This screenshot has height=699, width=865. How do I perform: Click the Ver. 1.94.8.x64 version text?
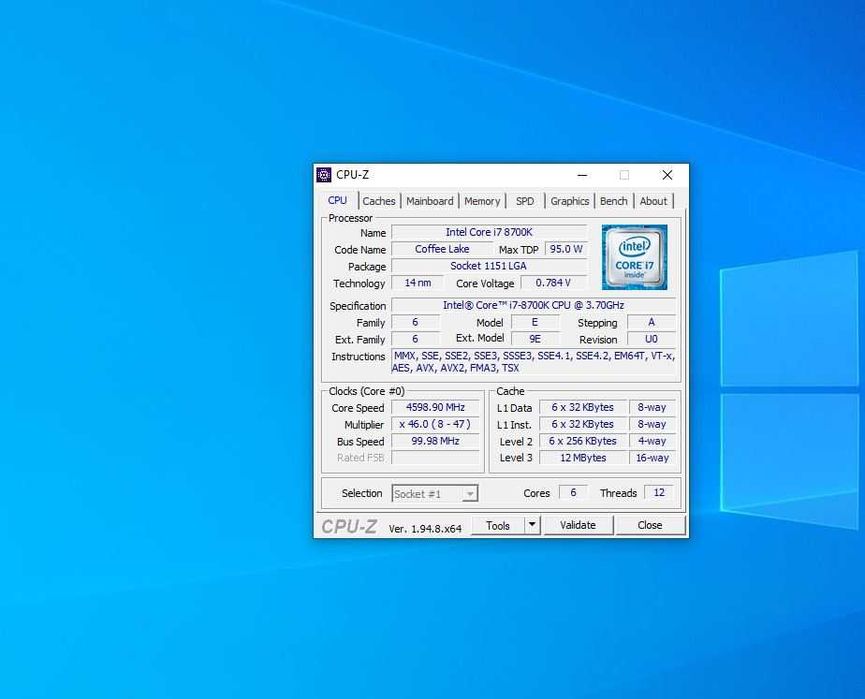(425, 529)
